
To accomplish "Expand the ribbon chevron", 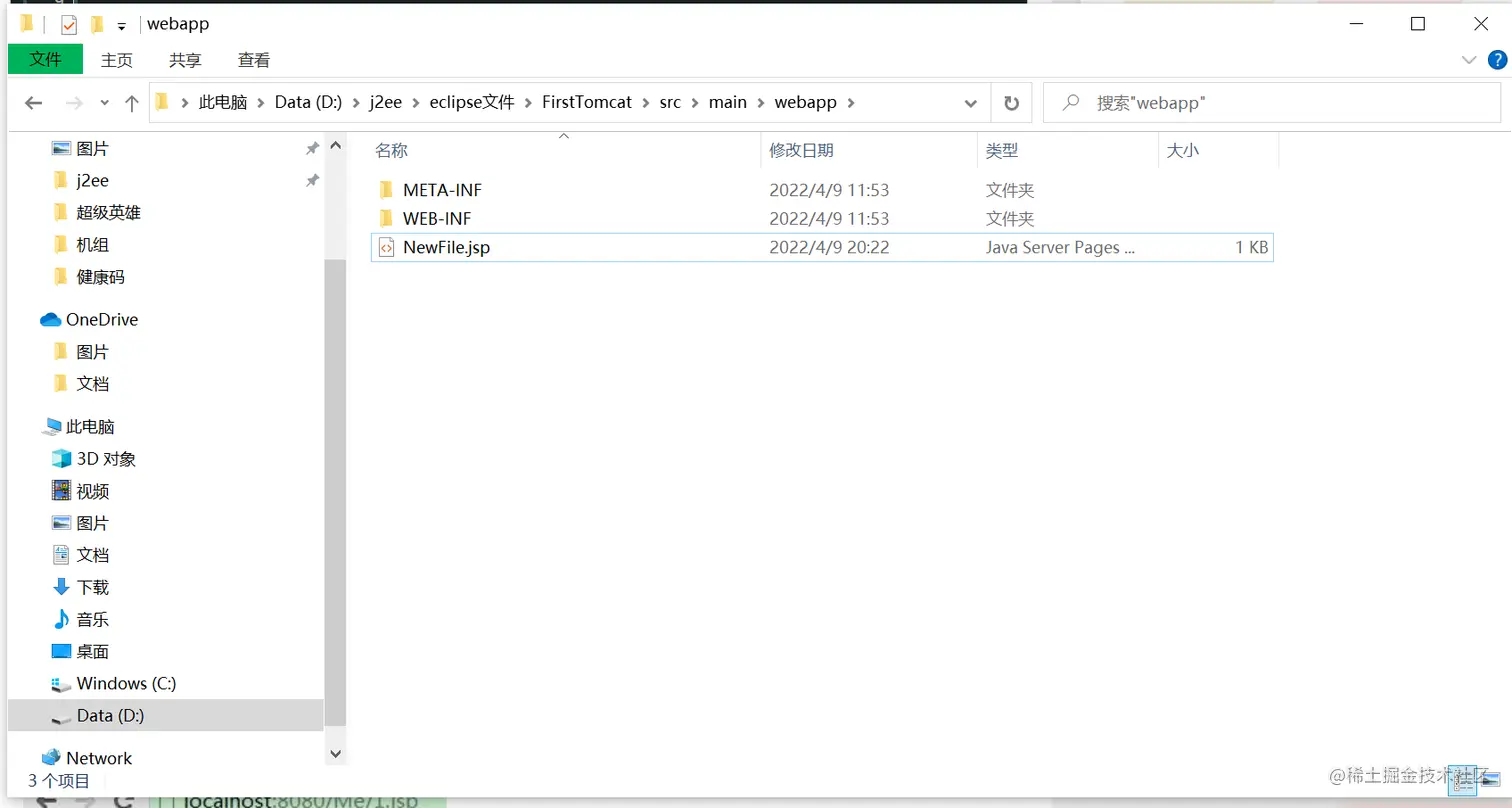I will (x=1469, y=60).
